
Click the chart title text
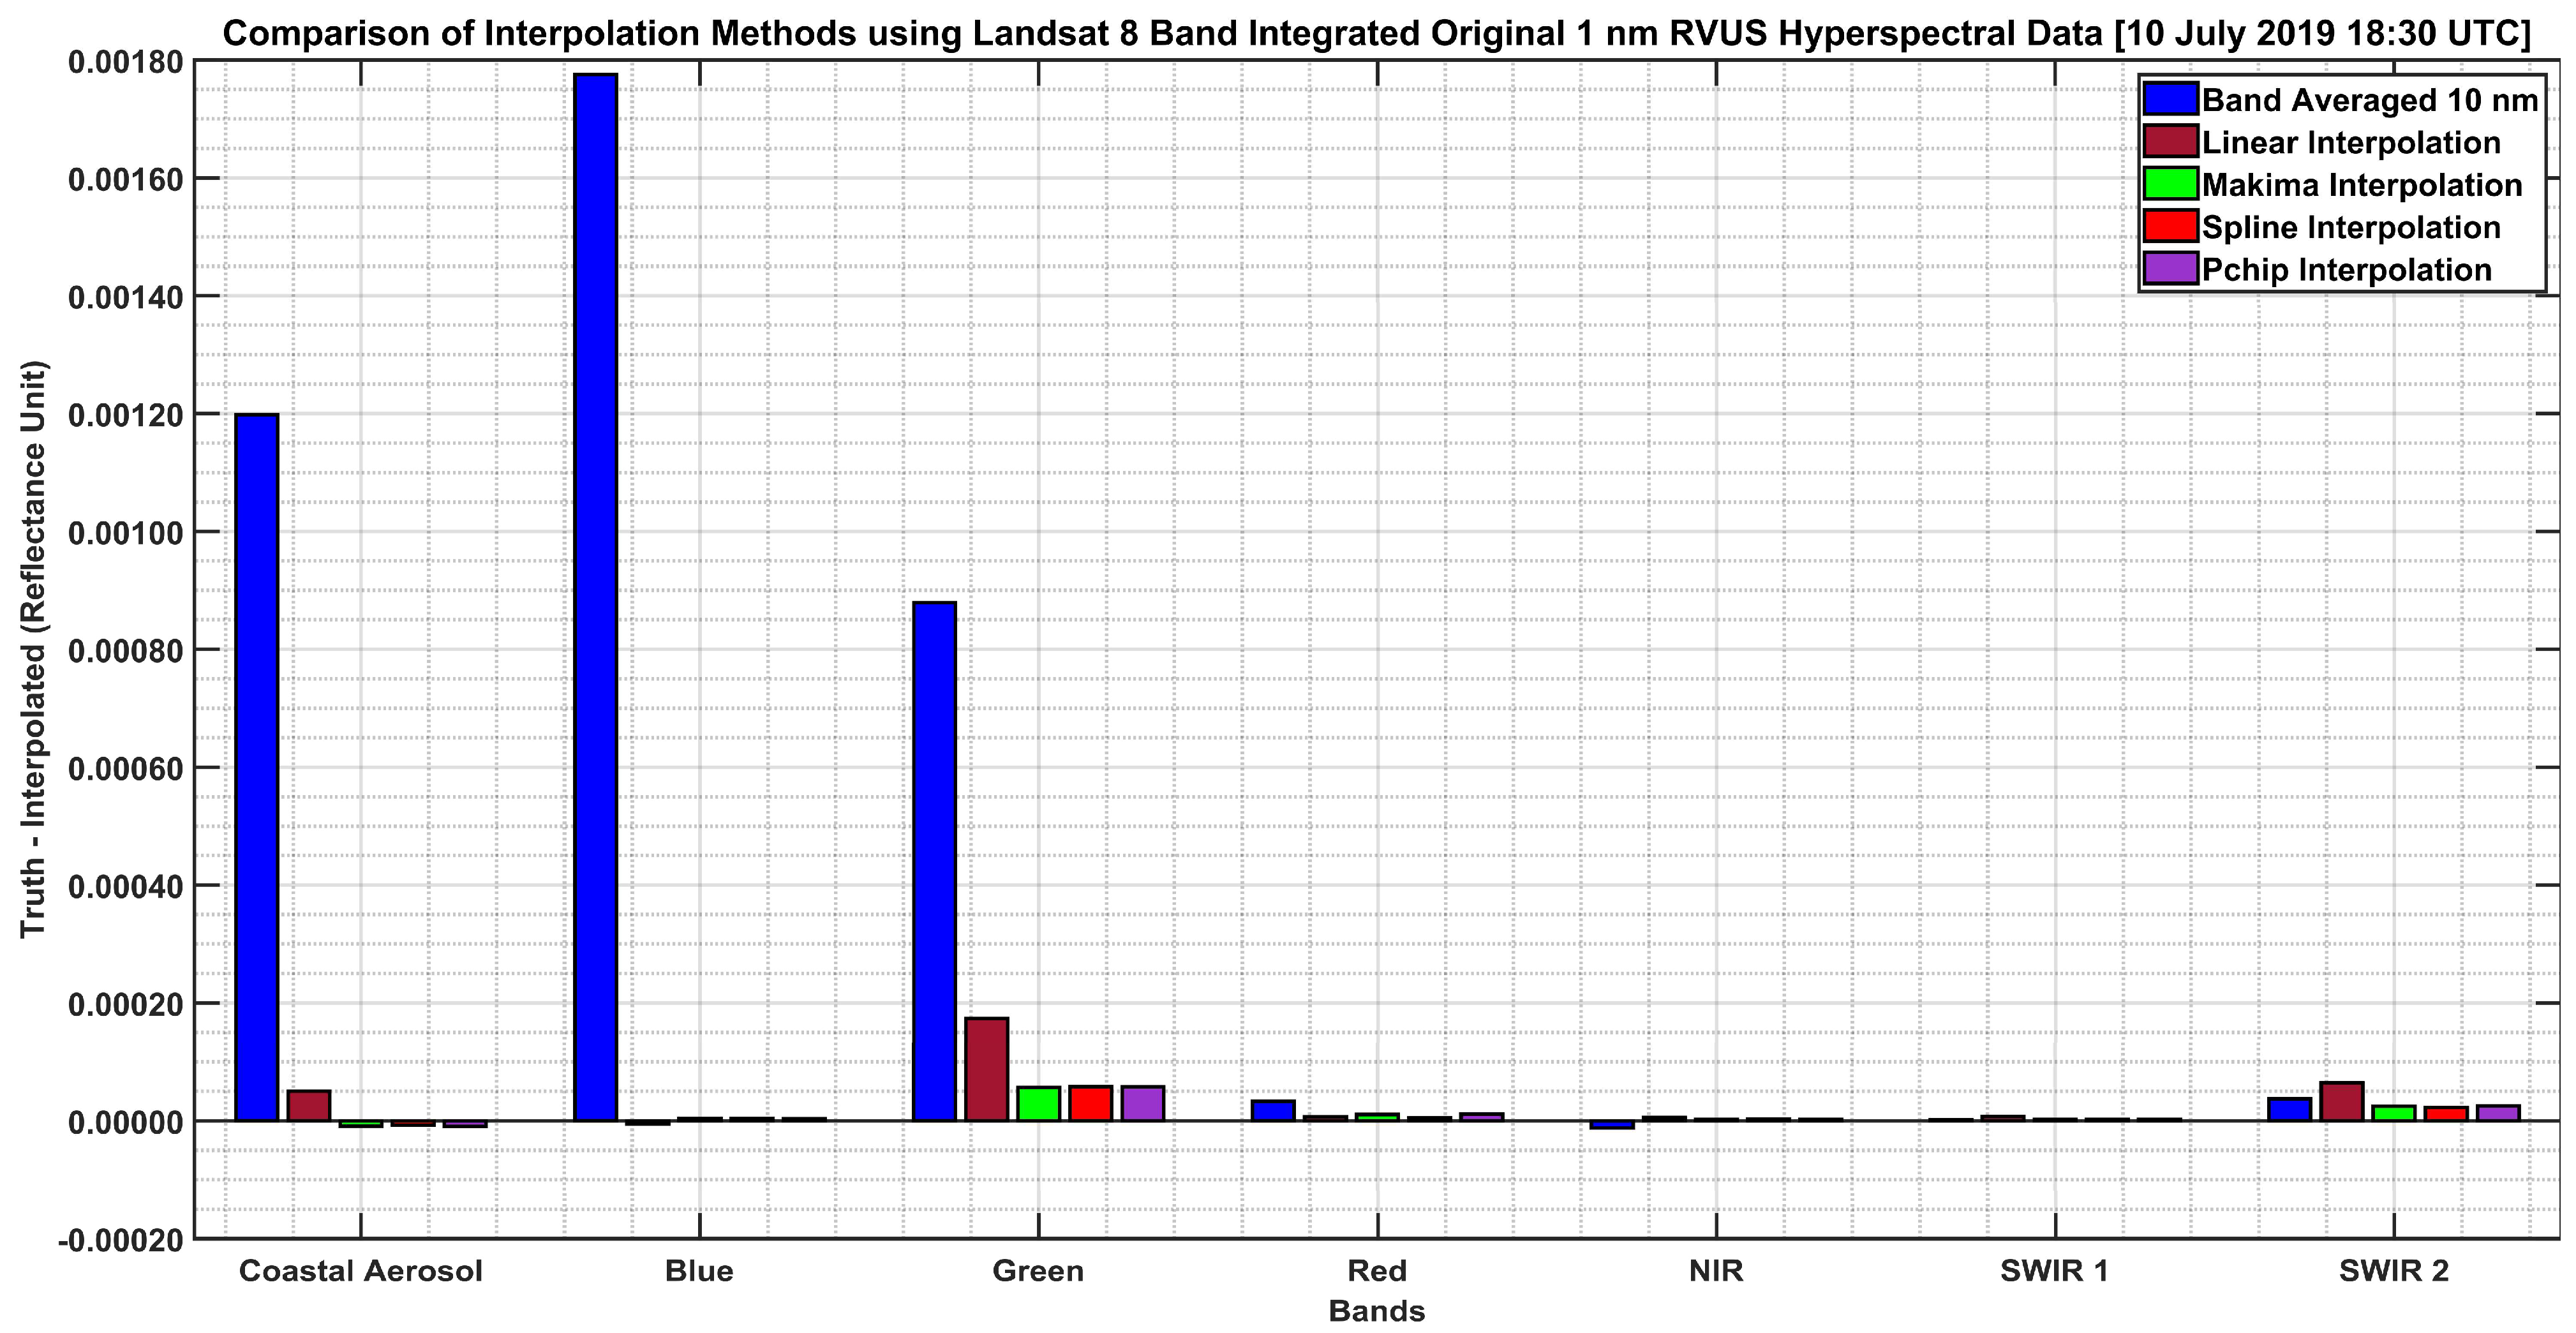pyautogui.click(x=1376, y=33)
